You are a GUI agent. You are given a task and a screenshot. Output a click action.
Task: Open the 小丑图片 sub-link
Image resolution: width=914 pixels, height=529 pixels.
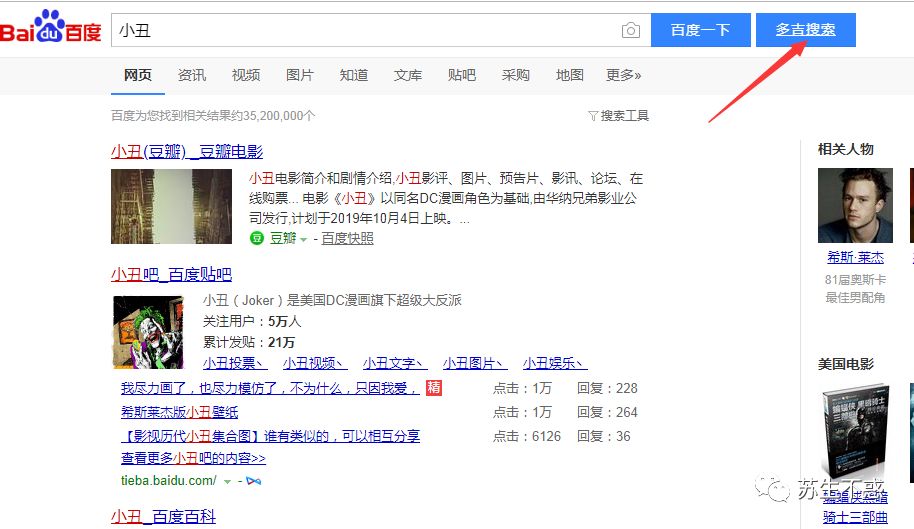click(x=474, y=363)
